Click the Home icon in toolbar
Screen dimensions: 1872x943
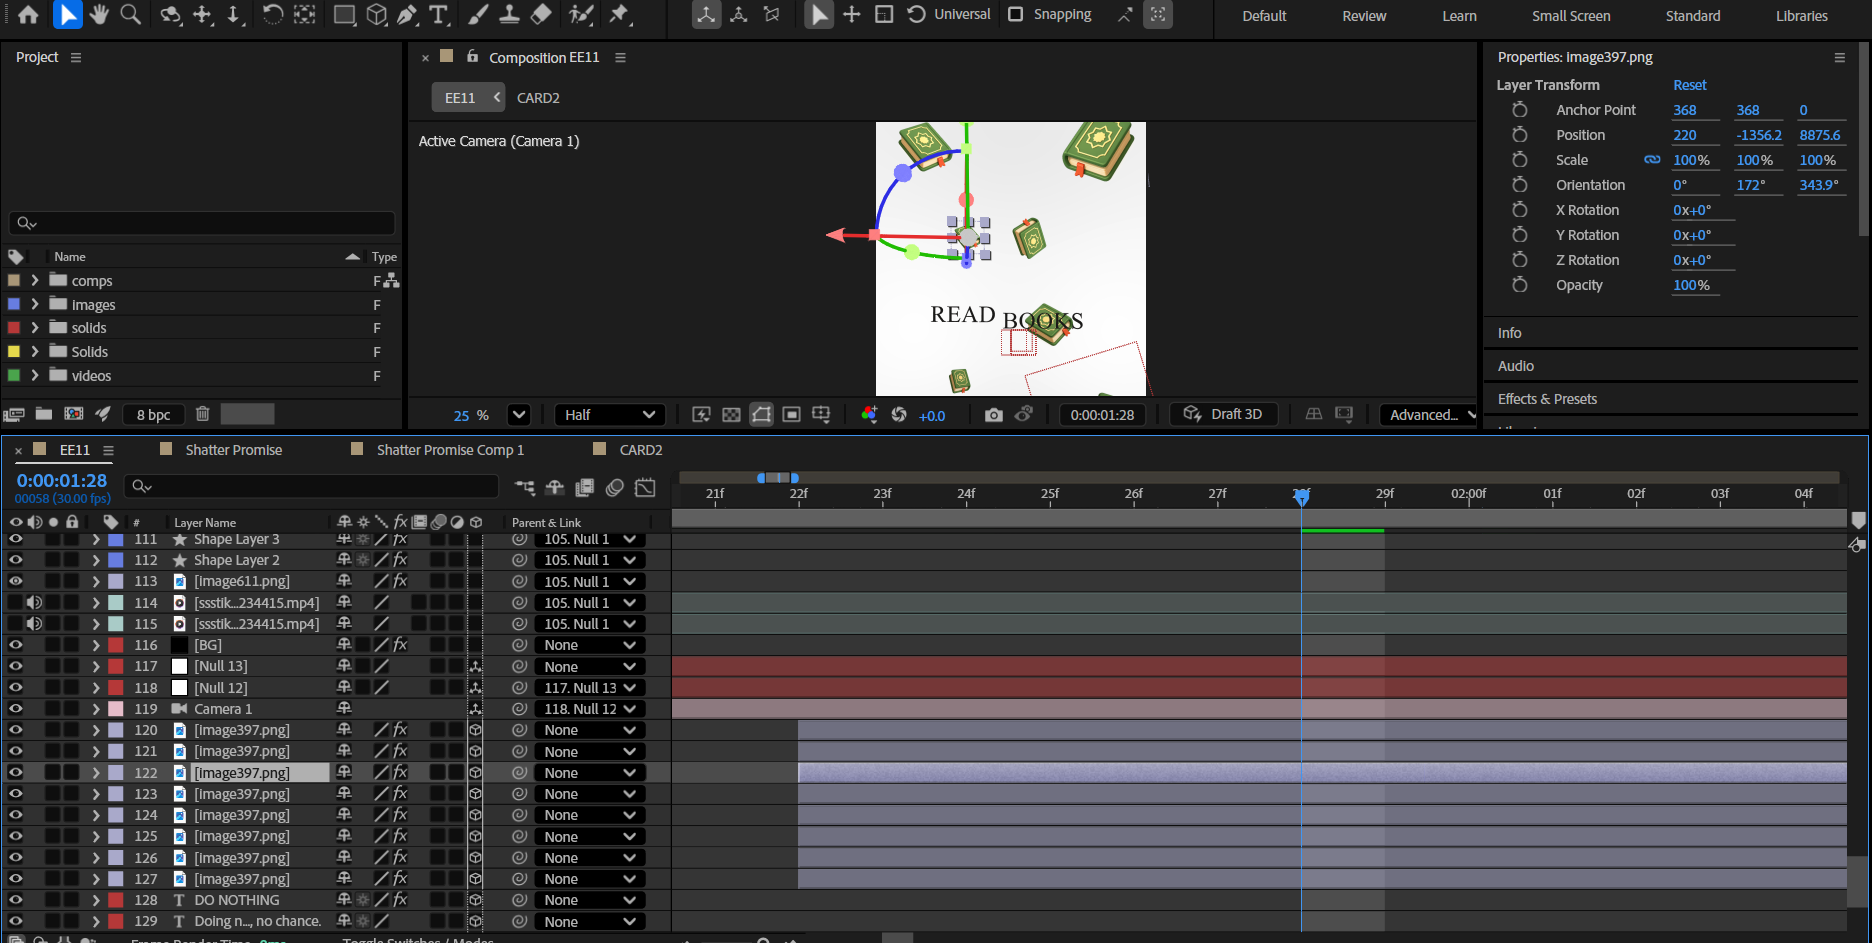tap(29, 15)
